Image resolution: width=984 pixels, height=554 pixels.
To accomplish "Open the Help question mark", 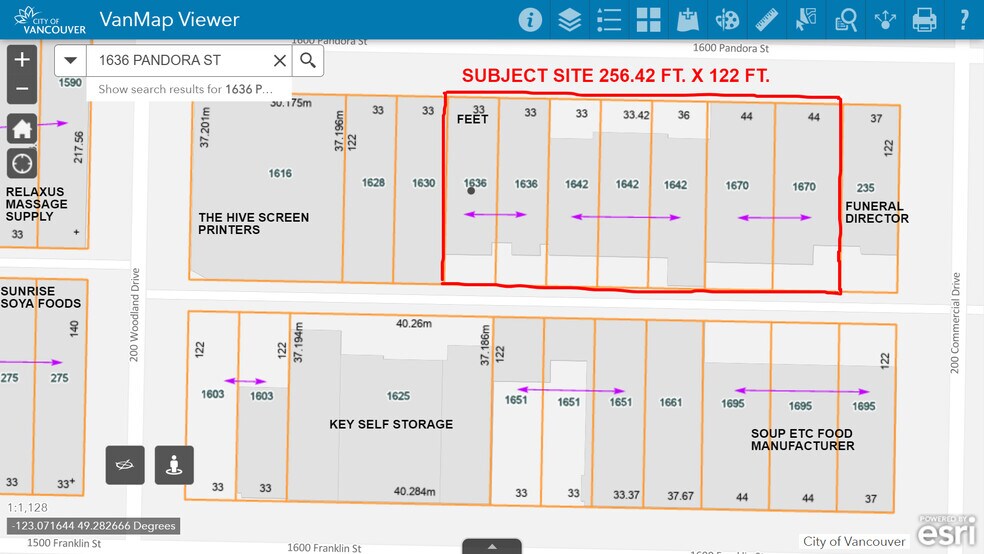I will point(964,19).
